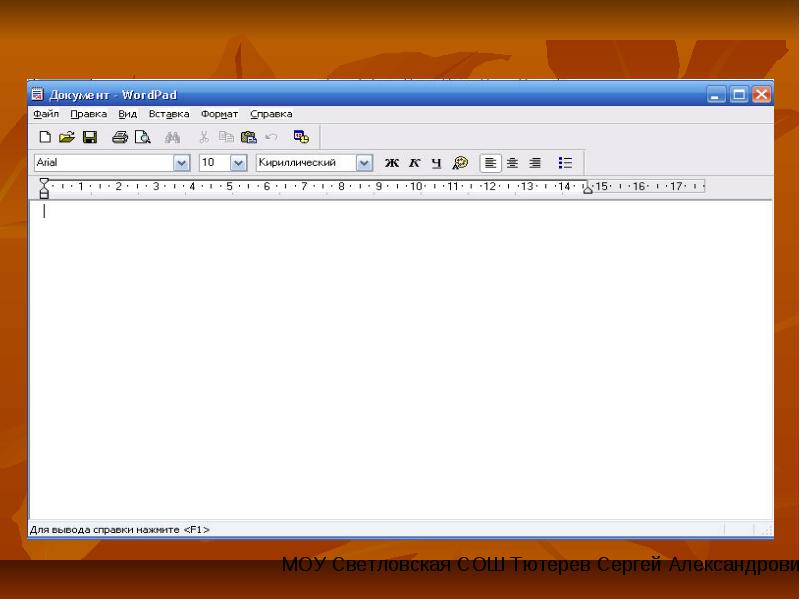This screenshot has width=800, height=600.
Task: Cut selection with the scissors icon
Action: point(204,137)
